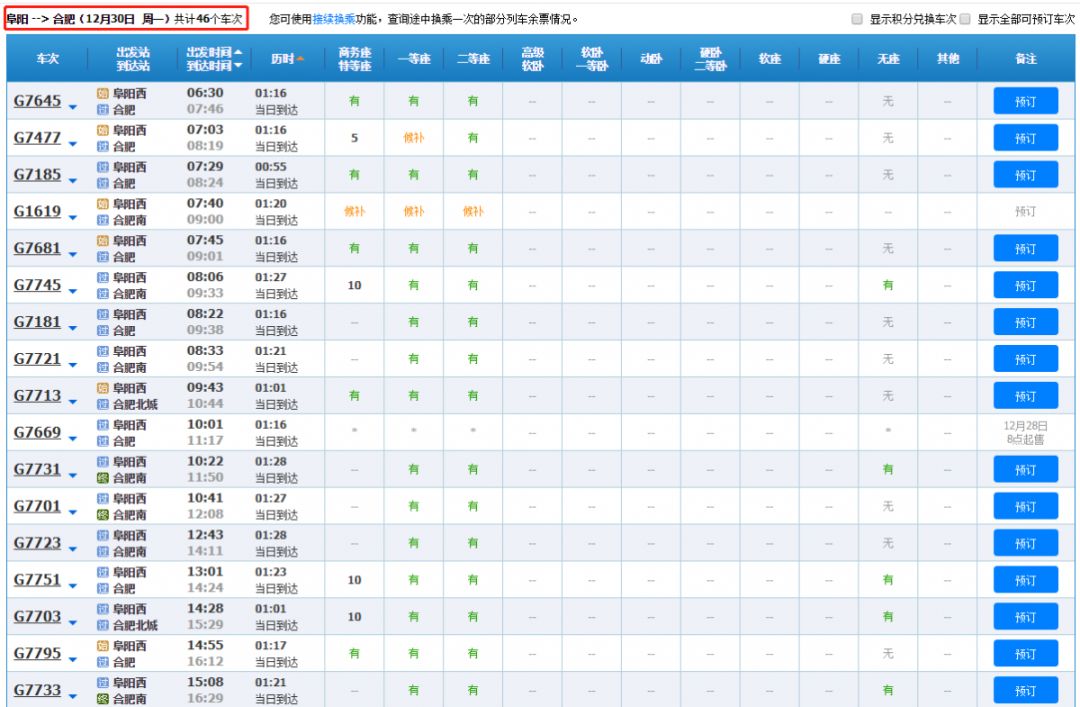The width and height of the screenshot is (1080, 707).
Task: Click the 始 origin icon on G7795's row
Action: point(102,646)
